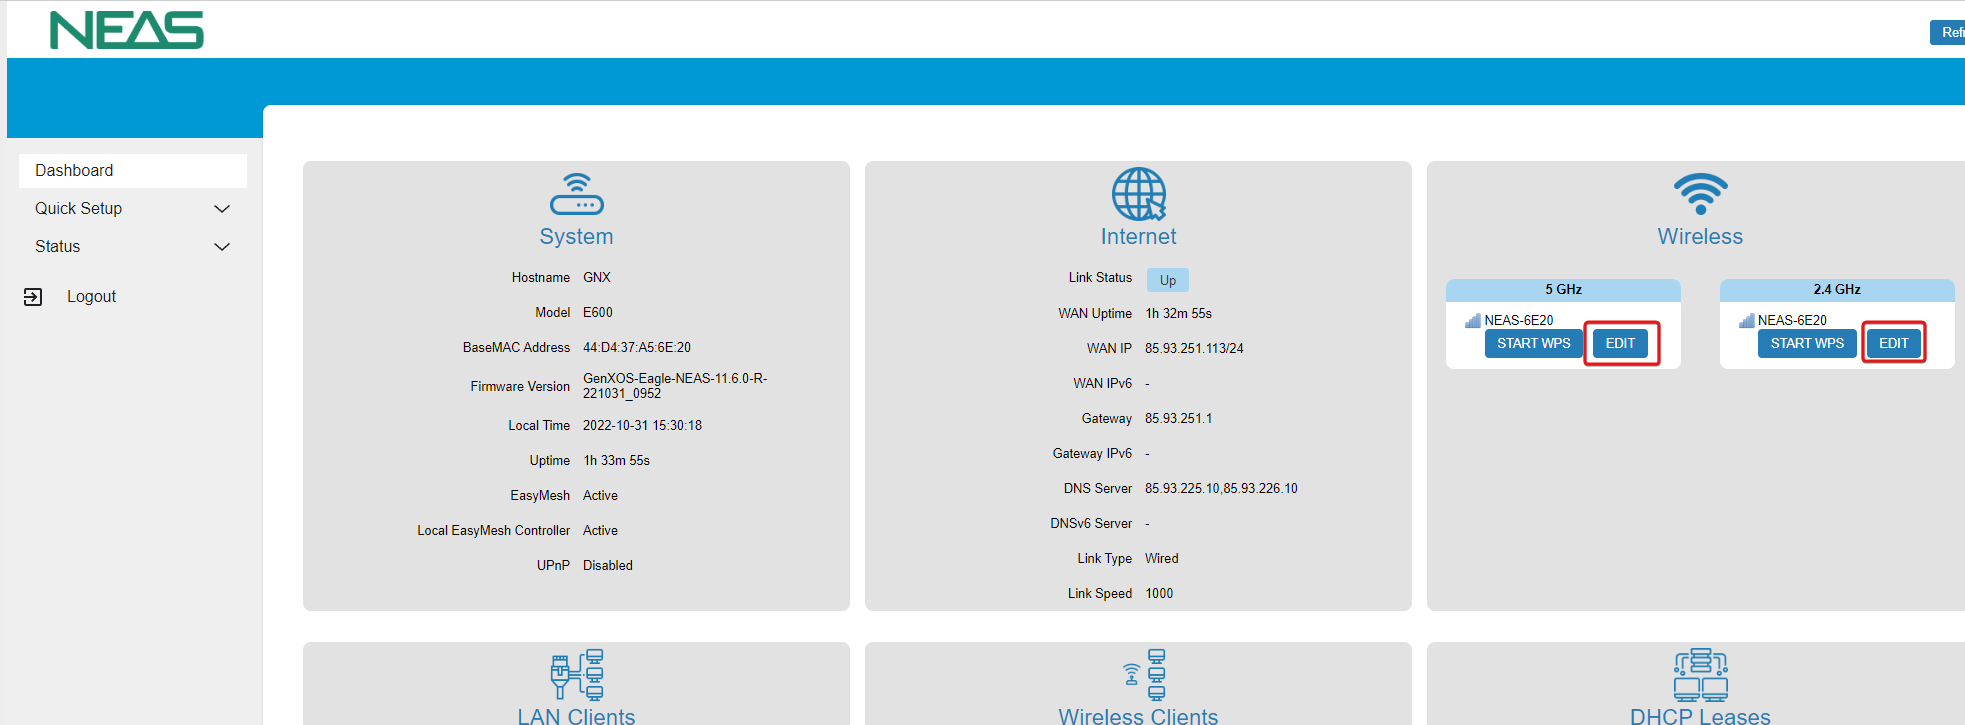
Task: Click the Wireless Clients heading
Action: point(1138,716)
